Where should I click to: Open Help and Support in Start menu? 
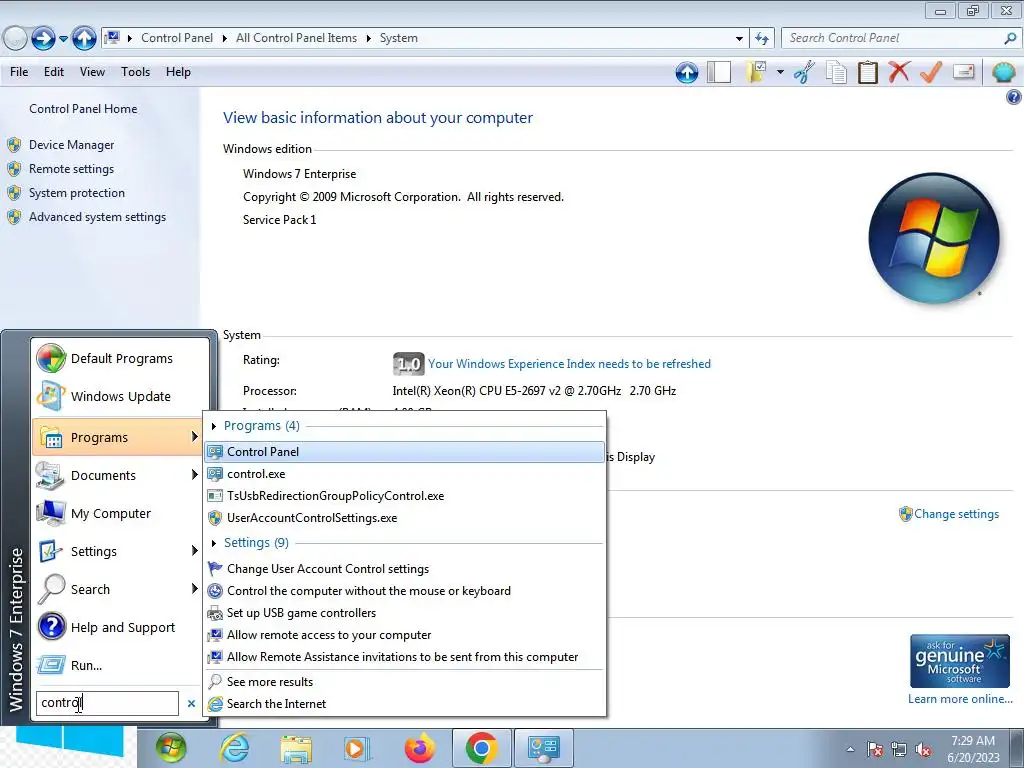click(x=118, y=628)
